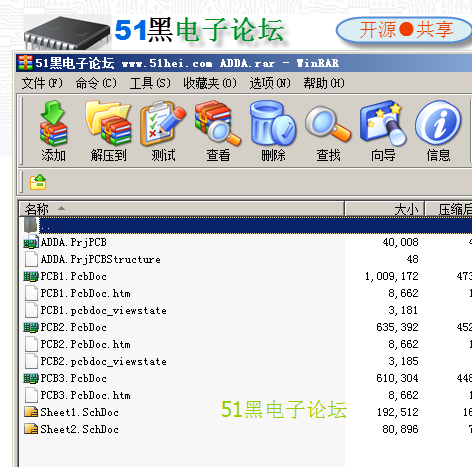Click the size value 635,392
The image size is (472, 467).
[397, 327]
